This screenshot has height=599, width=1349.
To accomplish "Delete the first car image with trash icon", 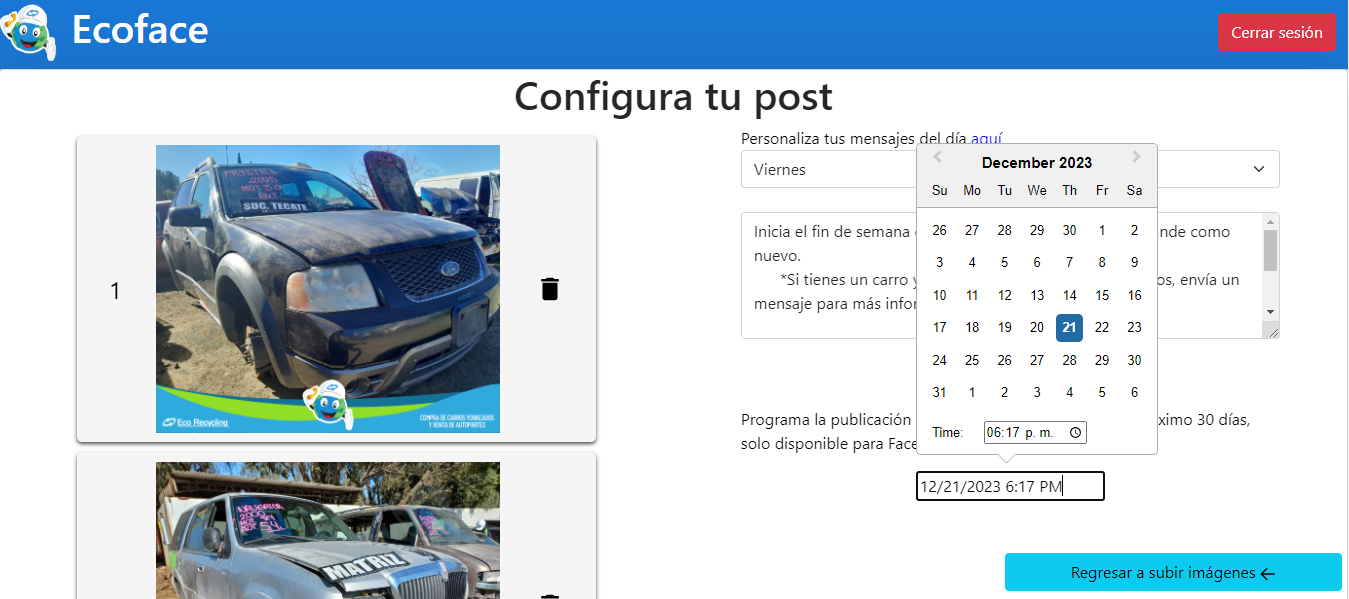I will (549, 289).
